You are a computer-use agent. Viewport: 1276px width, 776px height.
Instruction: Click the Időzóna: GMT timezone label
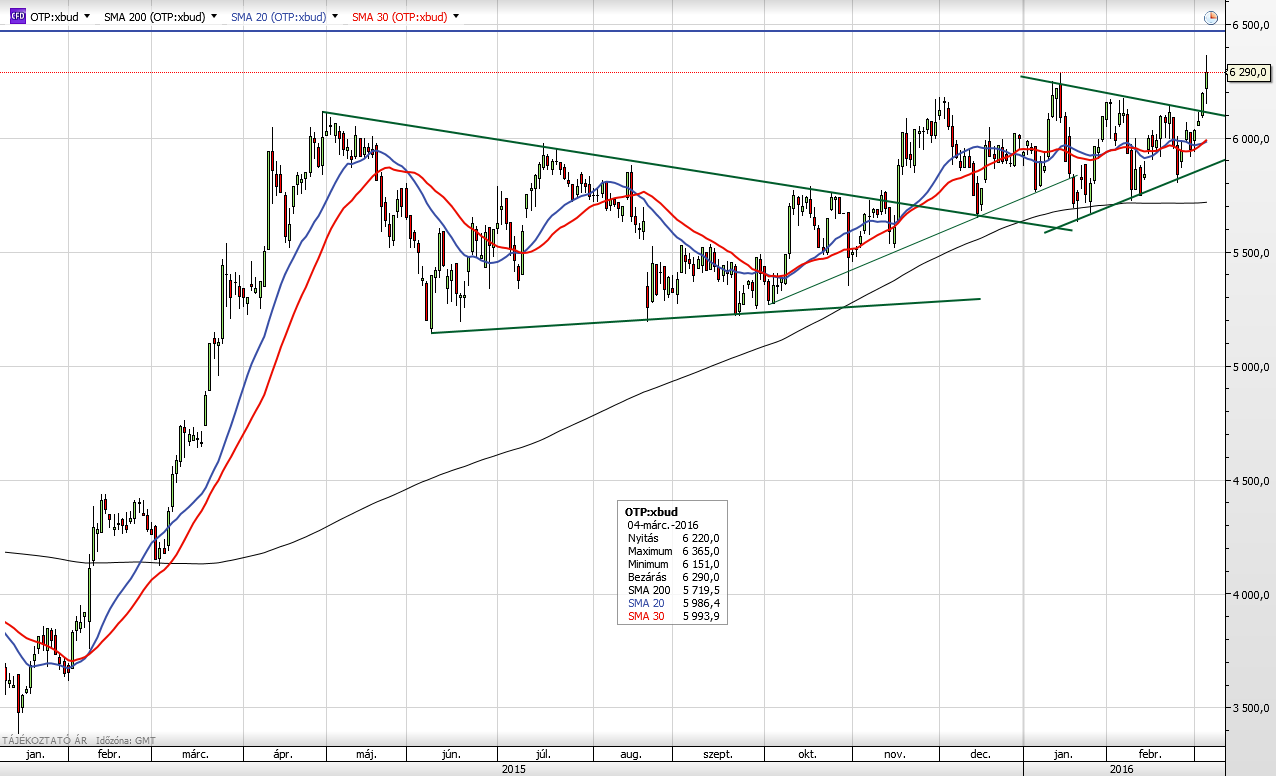pos(126,740)
